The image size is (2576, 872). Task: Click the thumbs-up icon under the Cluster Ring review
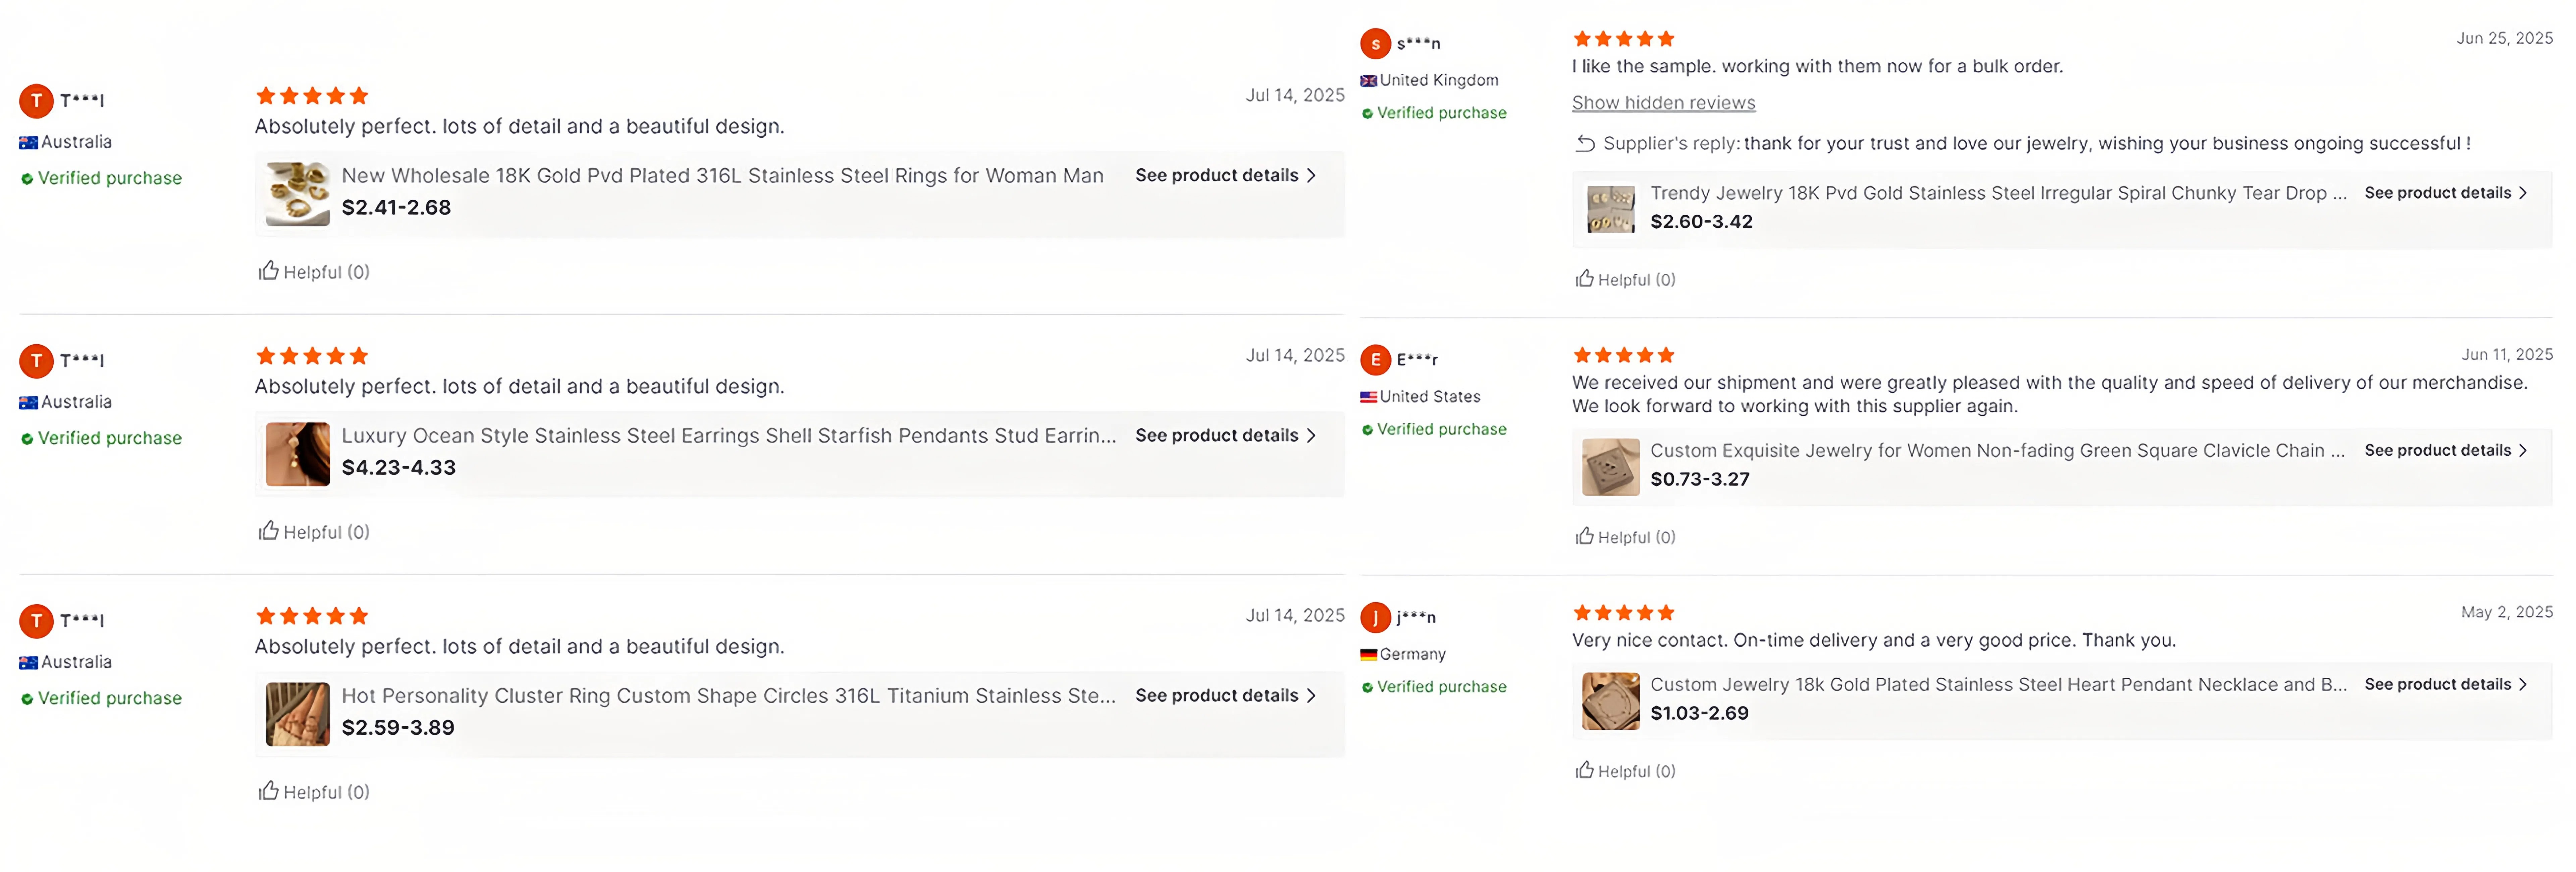[x=268, y=791]
